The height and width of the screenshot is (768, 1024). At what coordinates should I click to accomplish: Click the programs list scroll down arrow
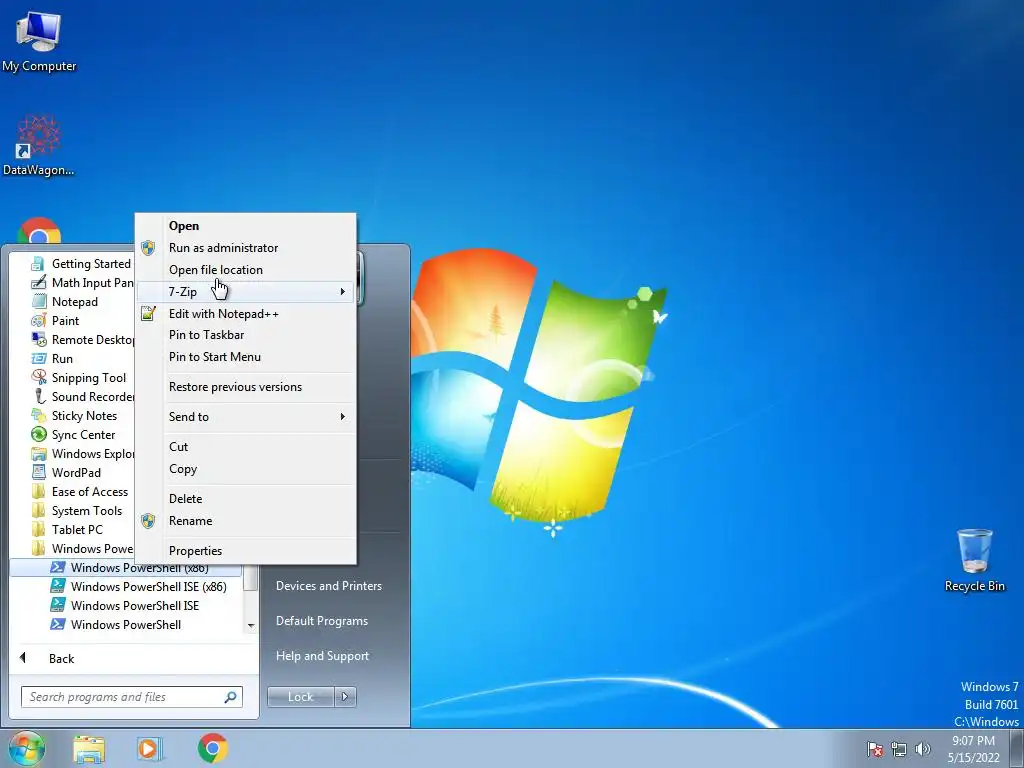click(251, 626)
